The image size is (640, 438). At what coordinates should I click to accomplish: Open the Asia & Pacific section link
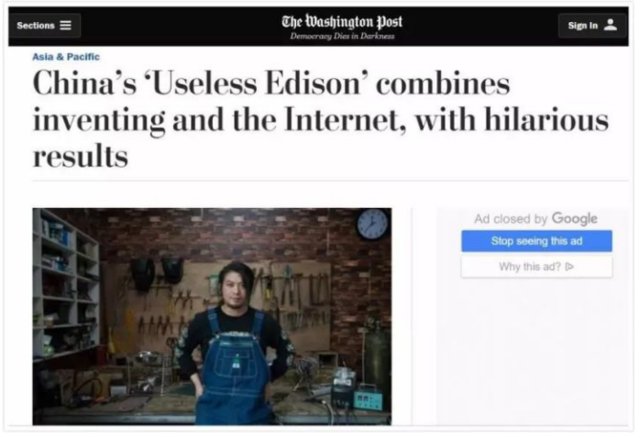[66, 57]
